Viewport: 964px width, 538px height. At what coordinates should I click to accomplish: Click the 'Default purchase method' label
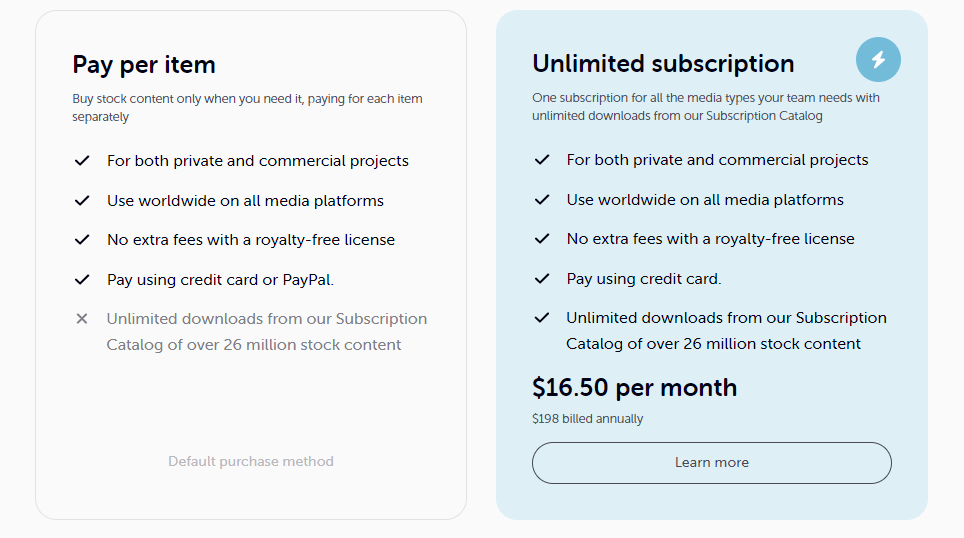[x=251, y=462]
